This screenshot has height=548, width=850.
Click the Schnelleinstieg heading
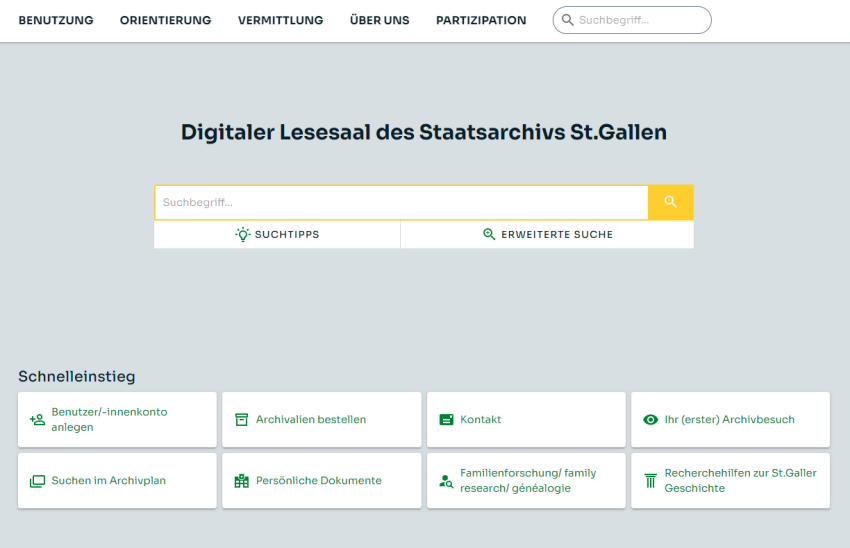click(x=77, y=377)
